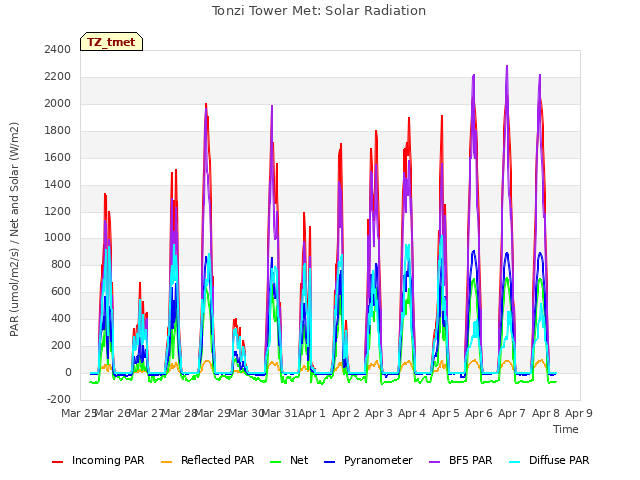Image resolution: width=640 pixels, height=480 pixels.
Task: Click the Apr 9 x-axis tick label
Action: point(579,413)
